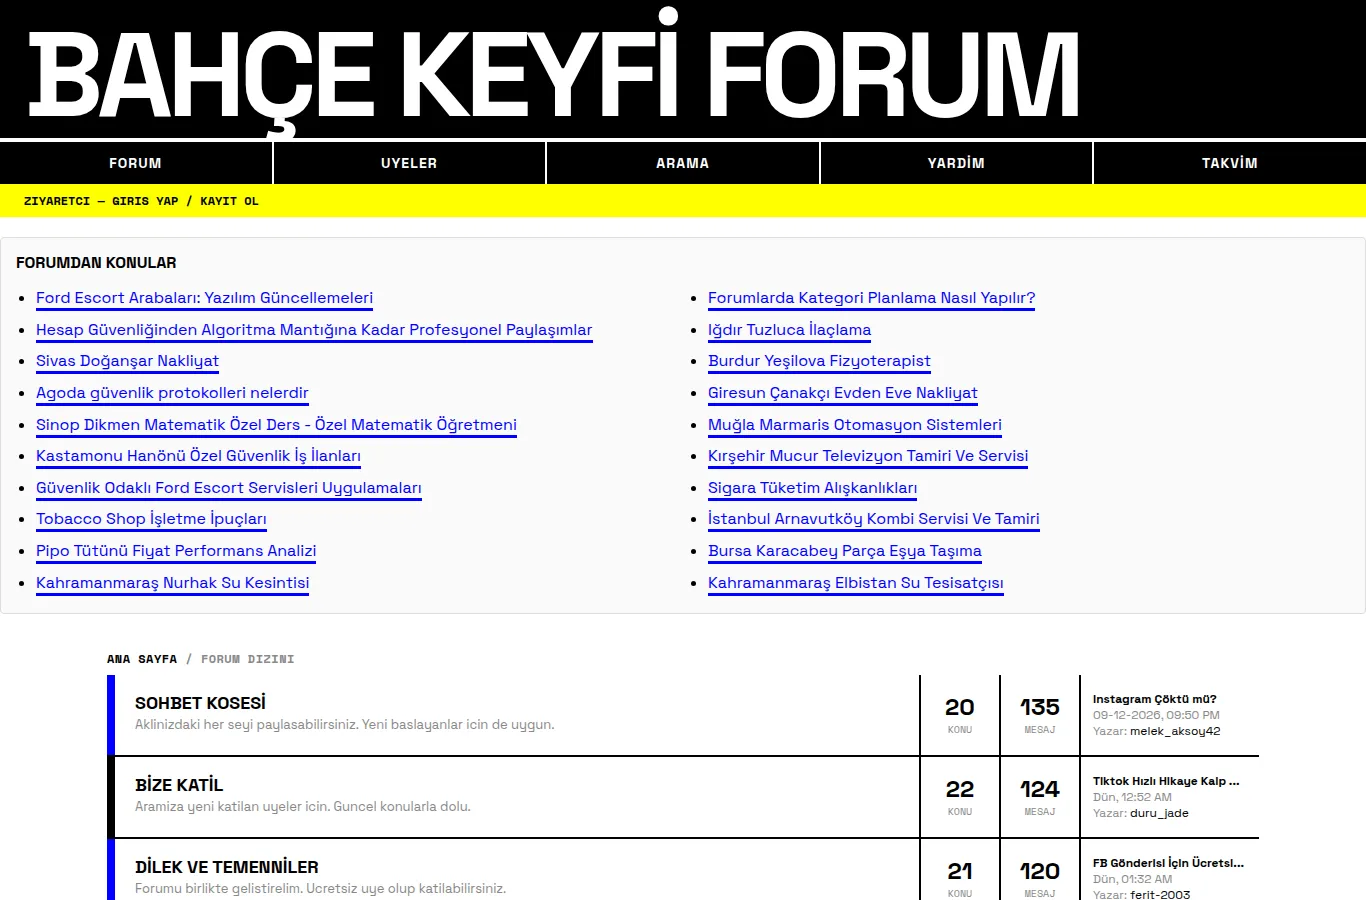1366x900 pixels.
Task: Select the YARDİM menu item
Action: point(956,163)
